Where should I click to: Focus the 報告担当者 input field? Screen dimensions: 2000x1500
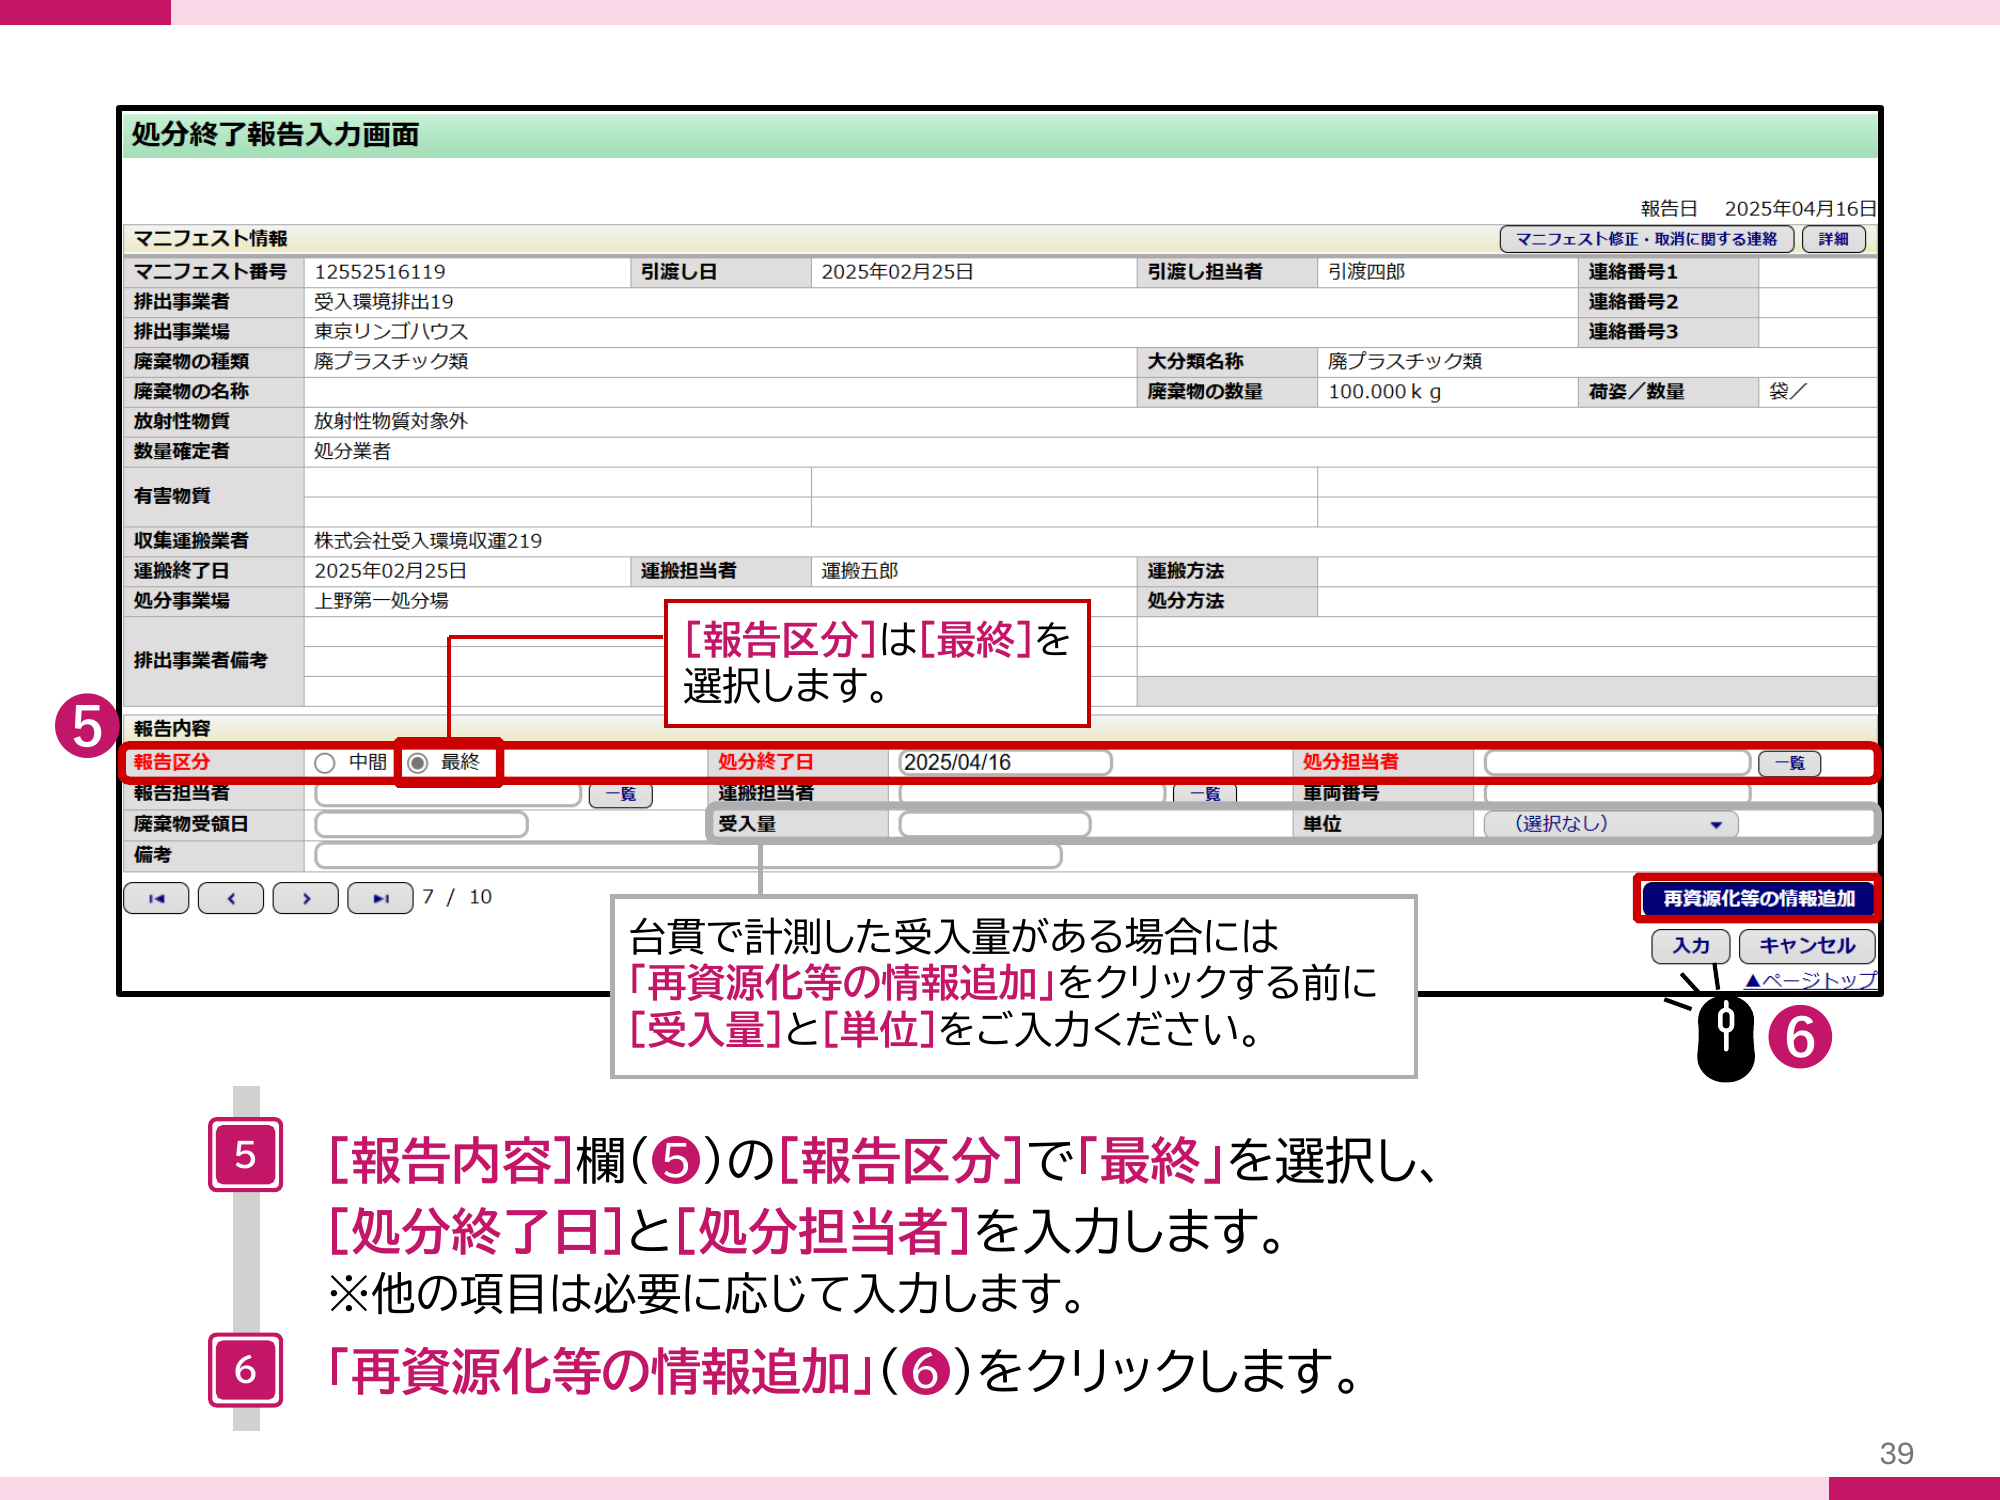447,795
